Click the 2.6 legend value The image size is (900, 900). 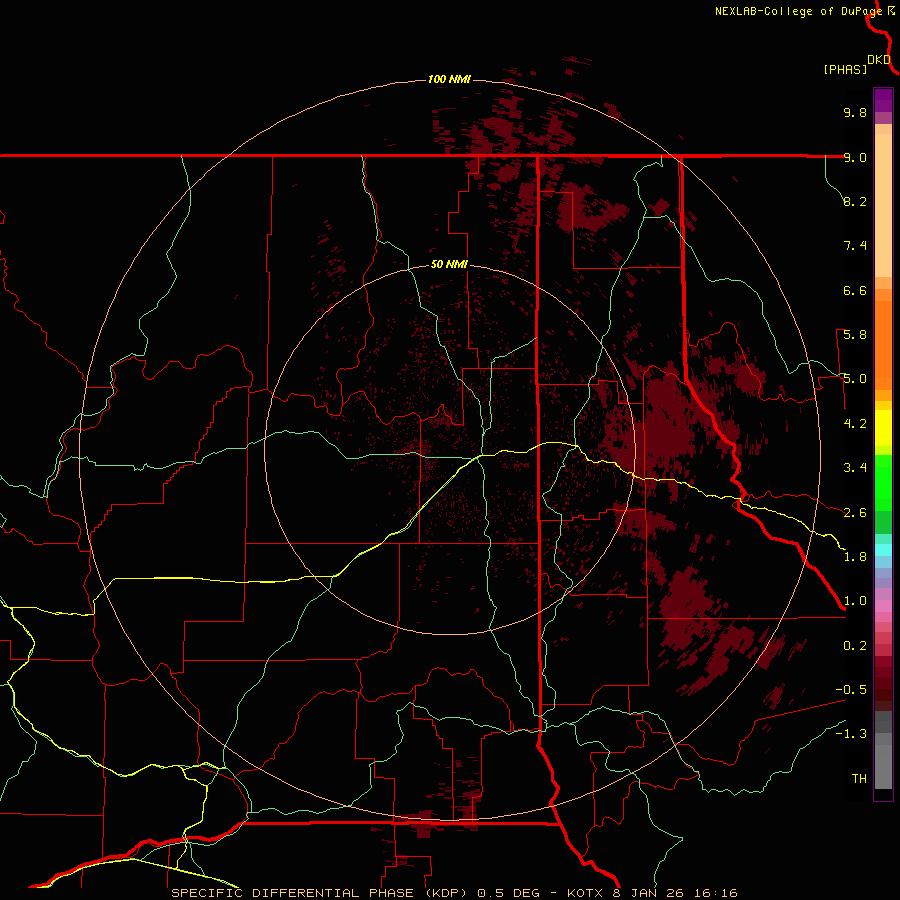click(x=855, y=513)
